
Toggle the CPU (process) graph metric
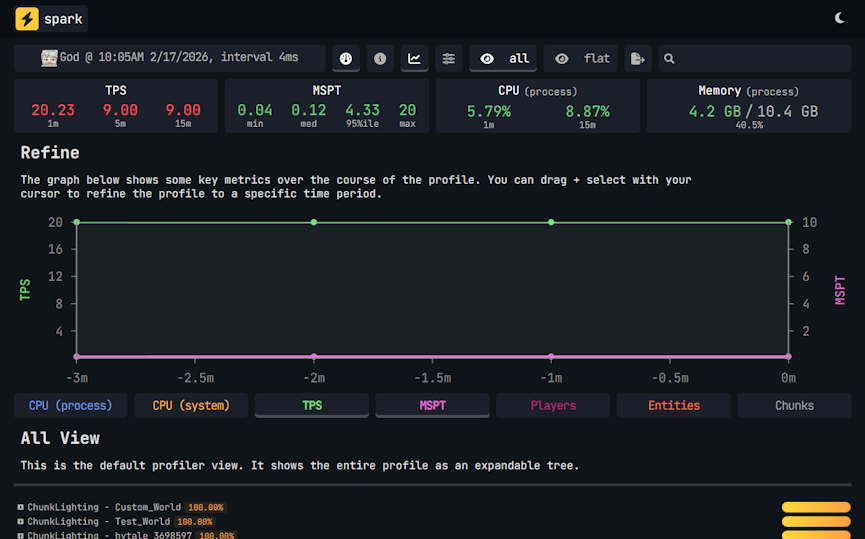pos(71,405)
